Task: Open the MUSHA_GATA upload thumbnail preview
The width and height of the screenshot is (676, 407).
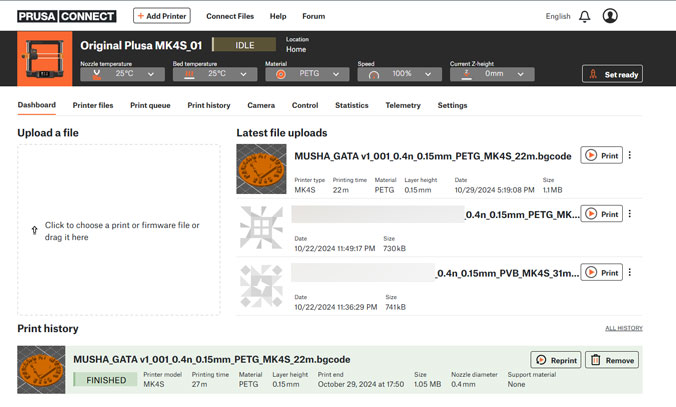Action: tap(261, 169)
